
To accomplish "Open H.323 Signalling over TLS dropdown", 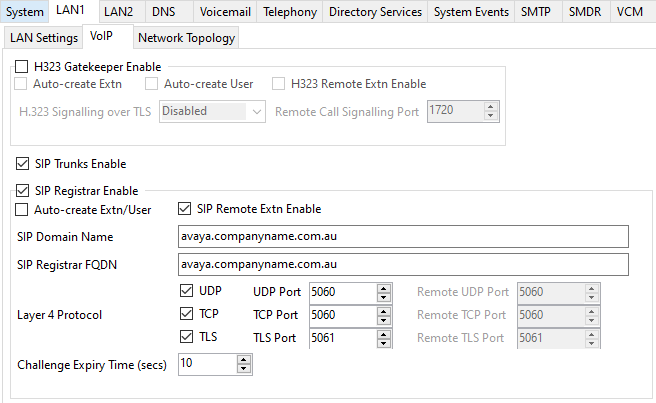I will coord(212,111).
